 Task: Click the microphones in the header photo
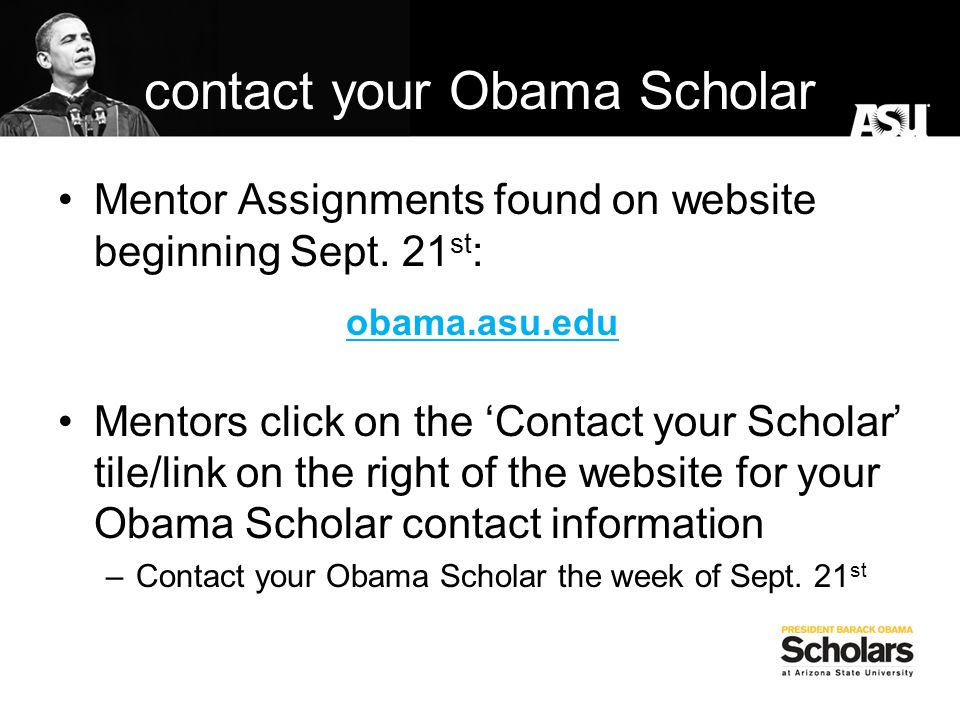pyautogui.click(x=87, y=117)
